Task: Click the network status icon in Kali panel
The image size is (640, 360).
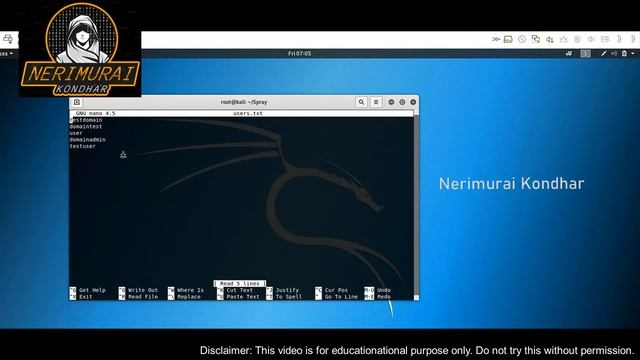Action: [569, 53]
